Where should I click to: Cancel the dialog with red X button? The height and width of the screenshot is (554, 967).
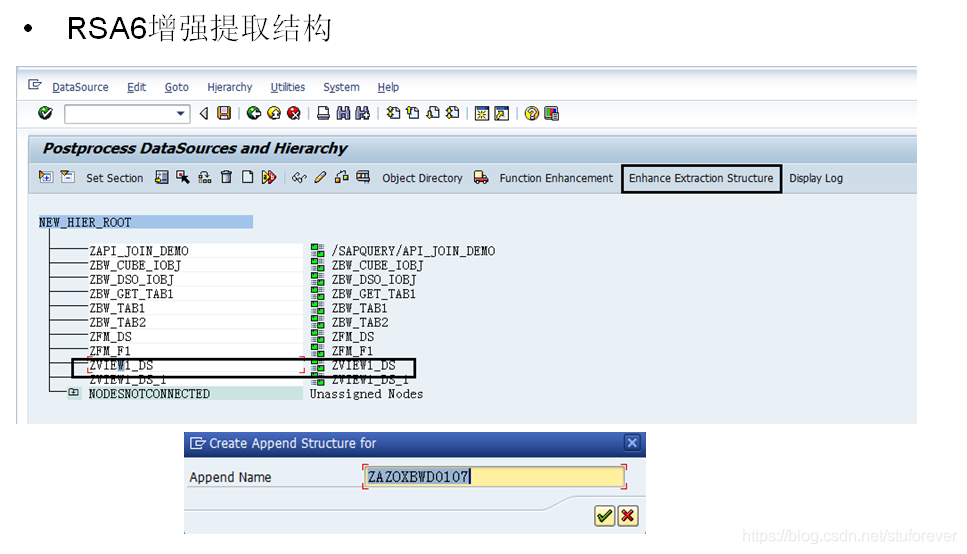coord(628,516)
